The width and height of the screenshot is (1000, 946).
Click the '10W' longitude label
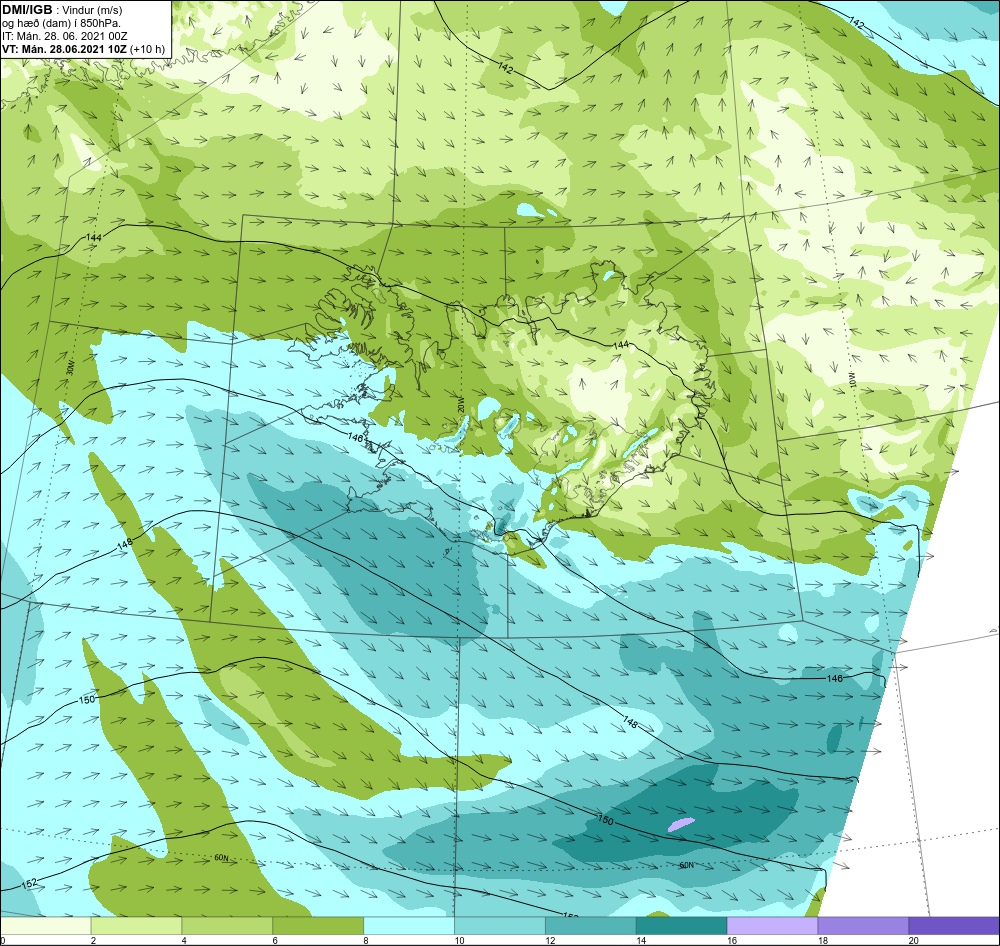(x=851, y=379)
